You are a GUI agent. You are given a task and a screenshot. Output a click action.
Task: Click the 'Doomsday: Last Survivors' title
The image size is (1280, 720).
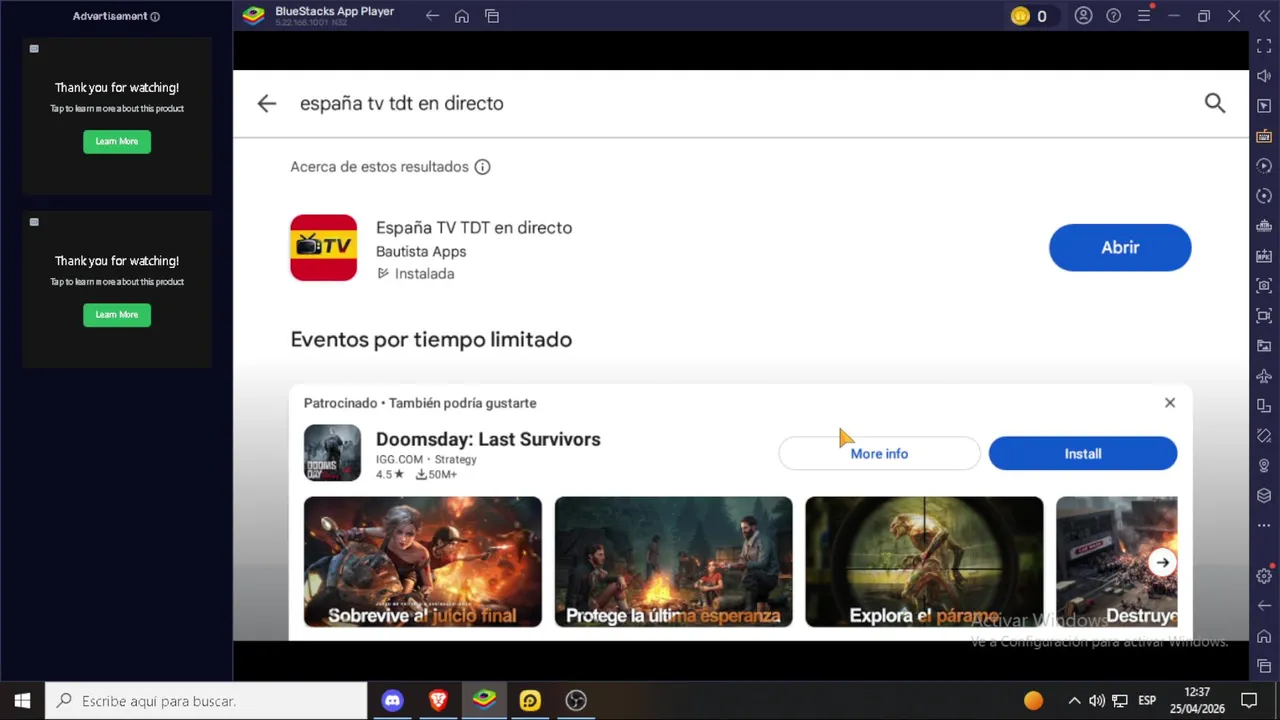tap(488, 439)
